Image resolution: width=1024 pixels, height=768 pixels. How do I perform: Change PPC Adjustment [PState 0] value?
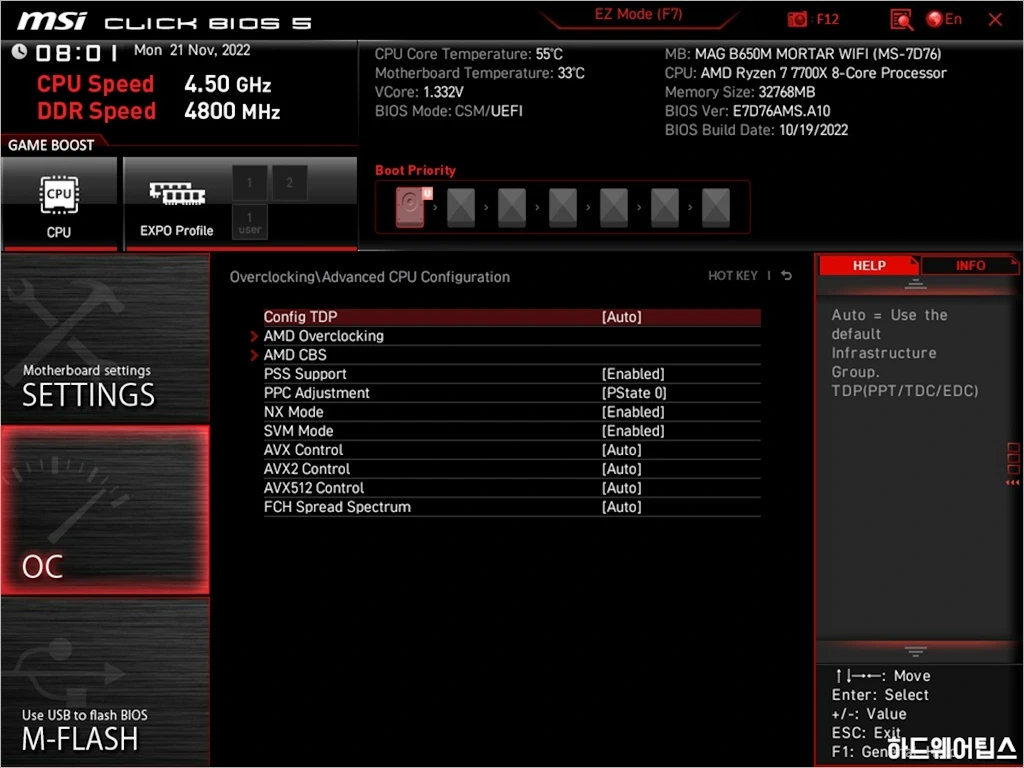[633, 392]
